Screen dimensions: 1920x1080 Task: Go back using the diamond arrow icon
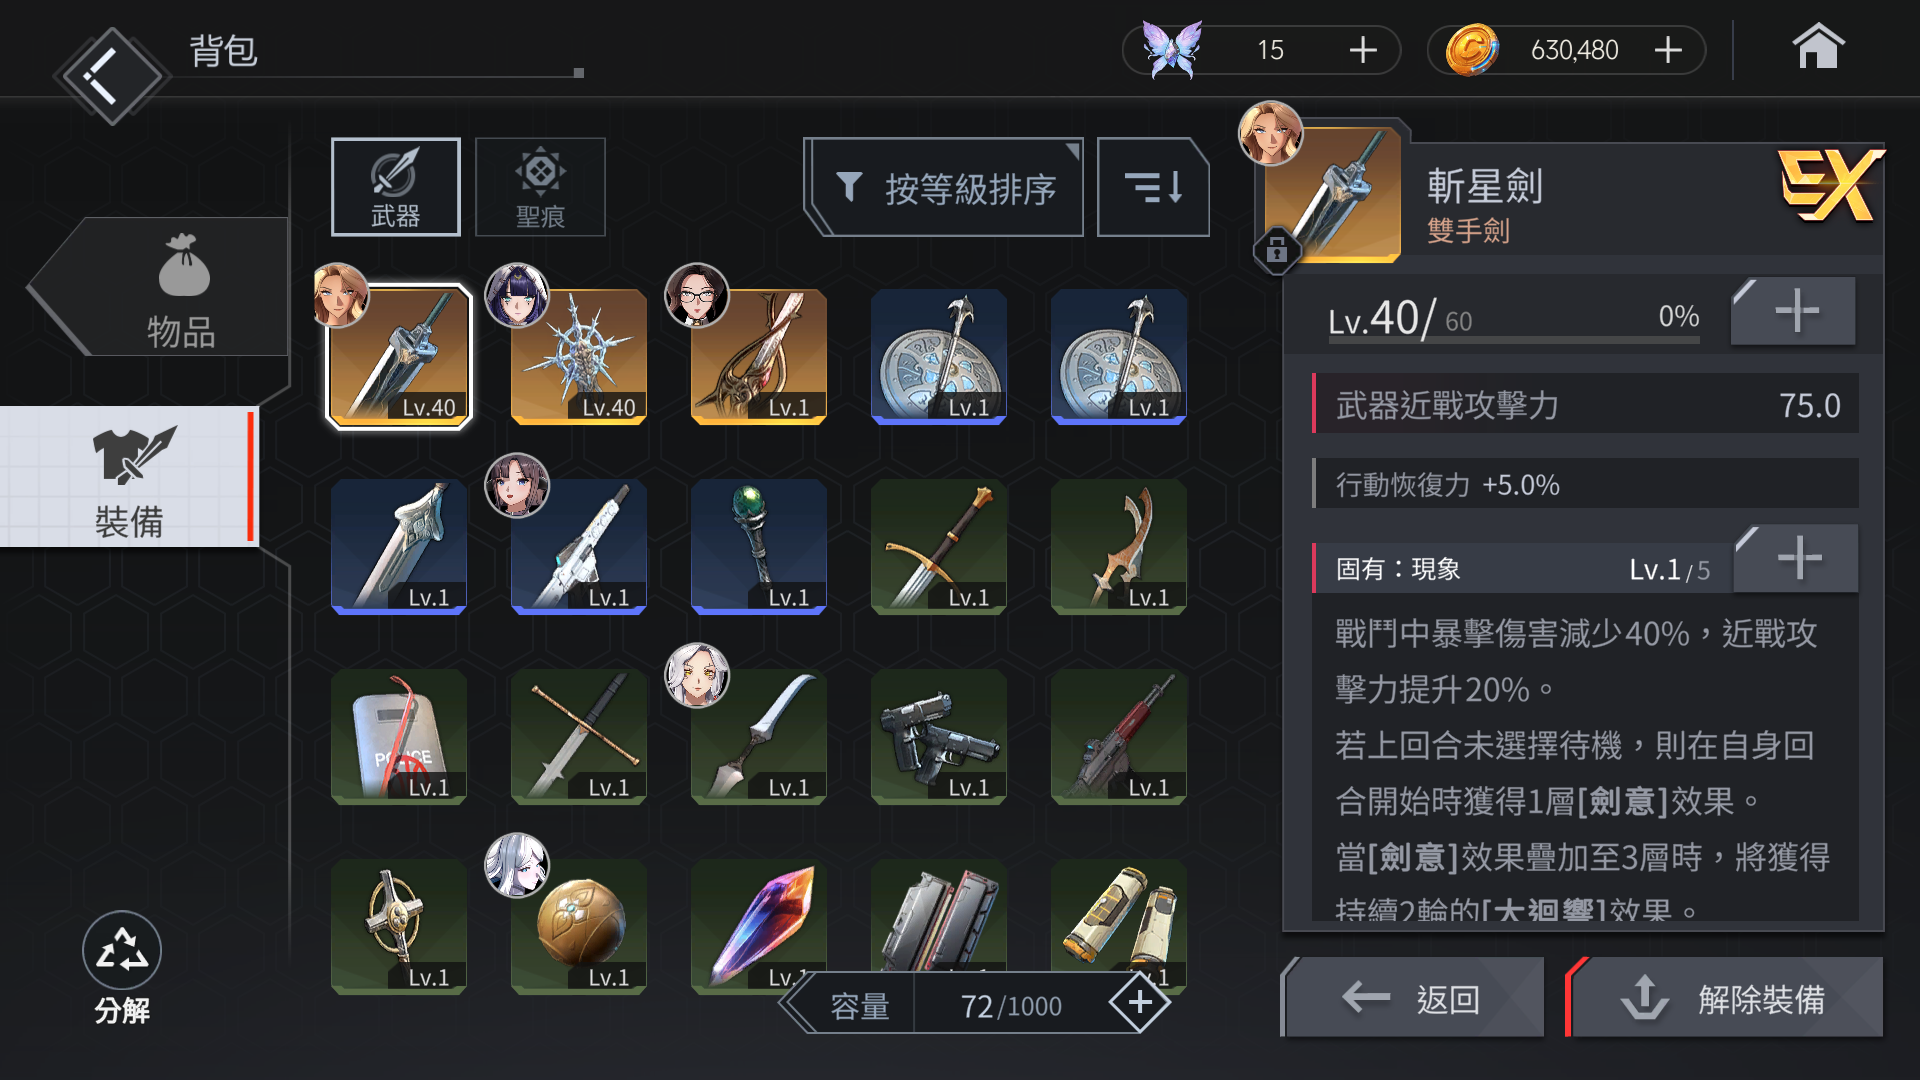pos(110,76)
